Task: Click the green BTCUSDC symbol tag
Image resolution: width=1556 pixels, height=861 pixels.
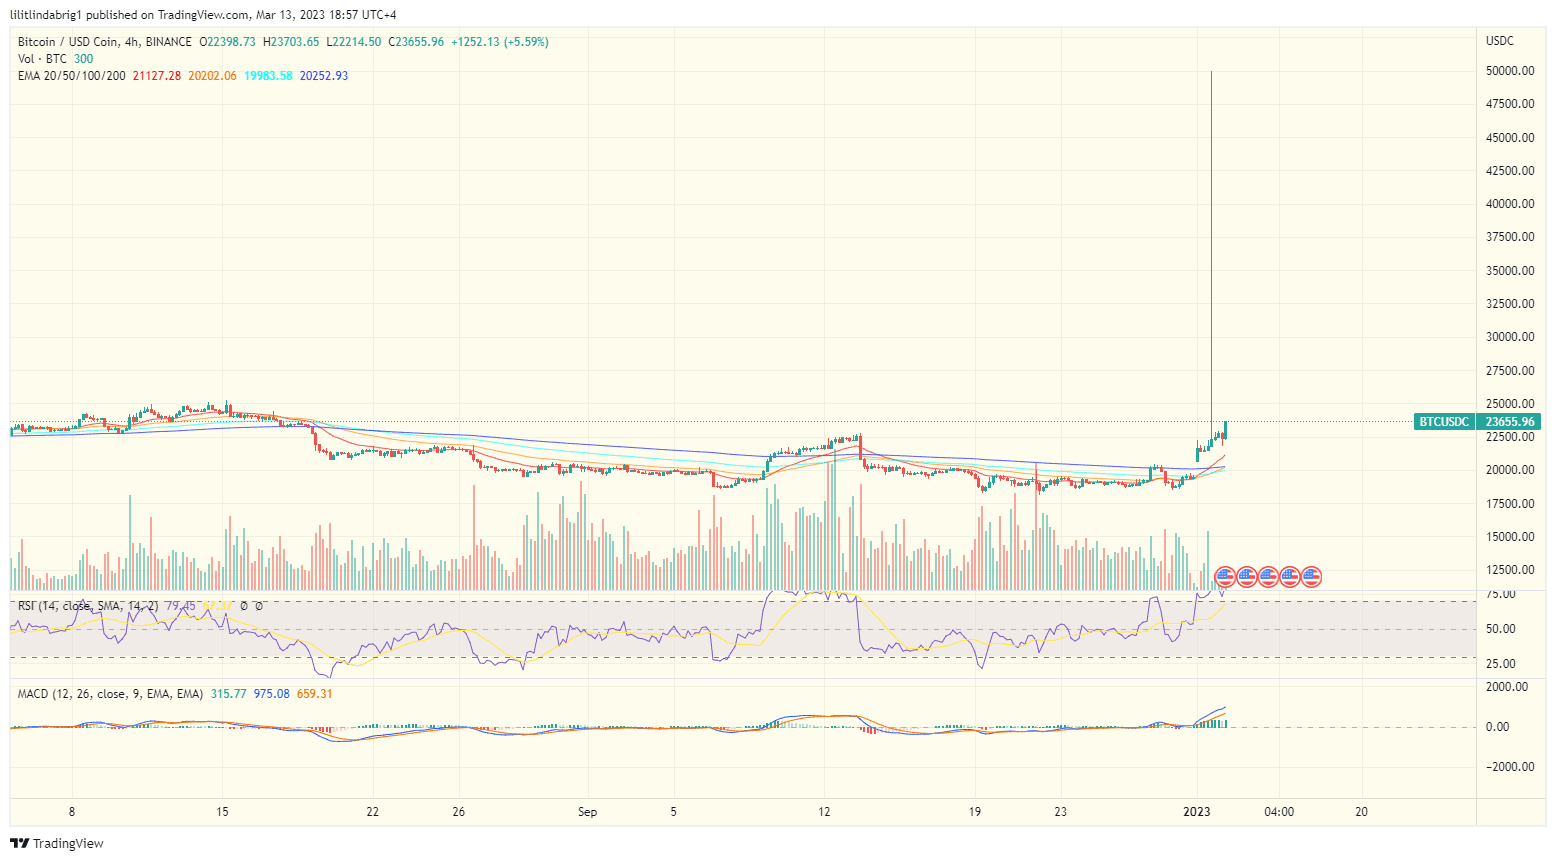Action: point(1444,422)
